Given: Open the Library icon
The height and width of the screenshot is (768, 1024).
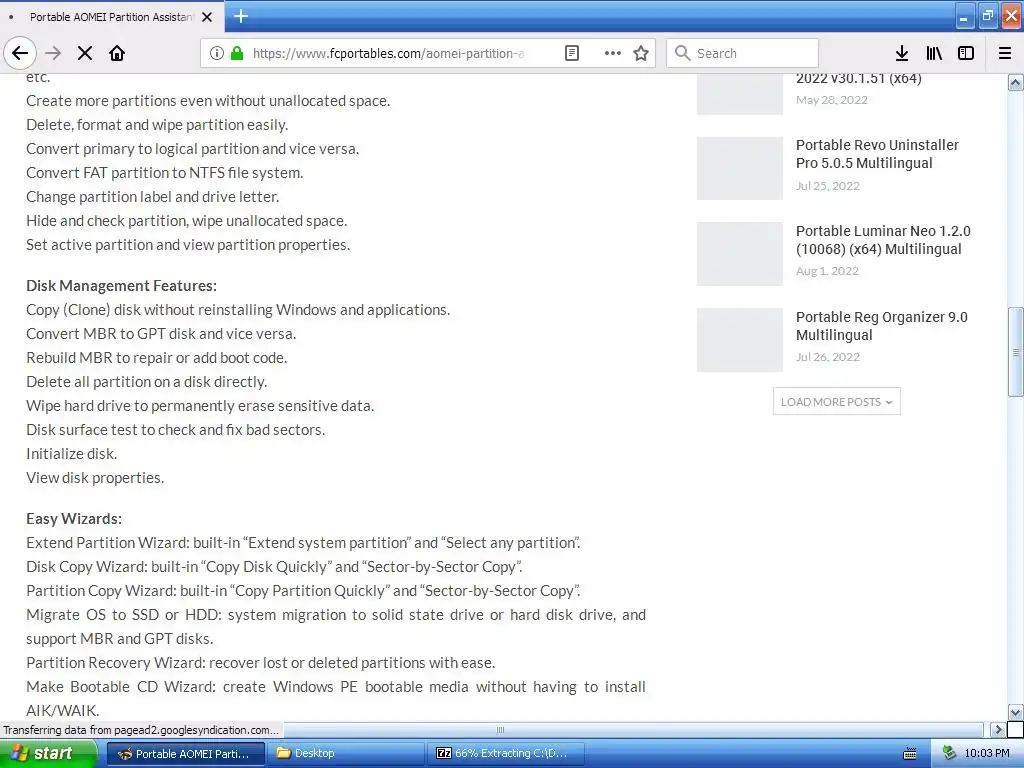Looking at the screenshot, I should pos(934,53).
